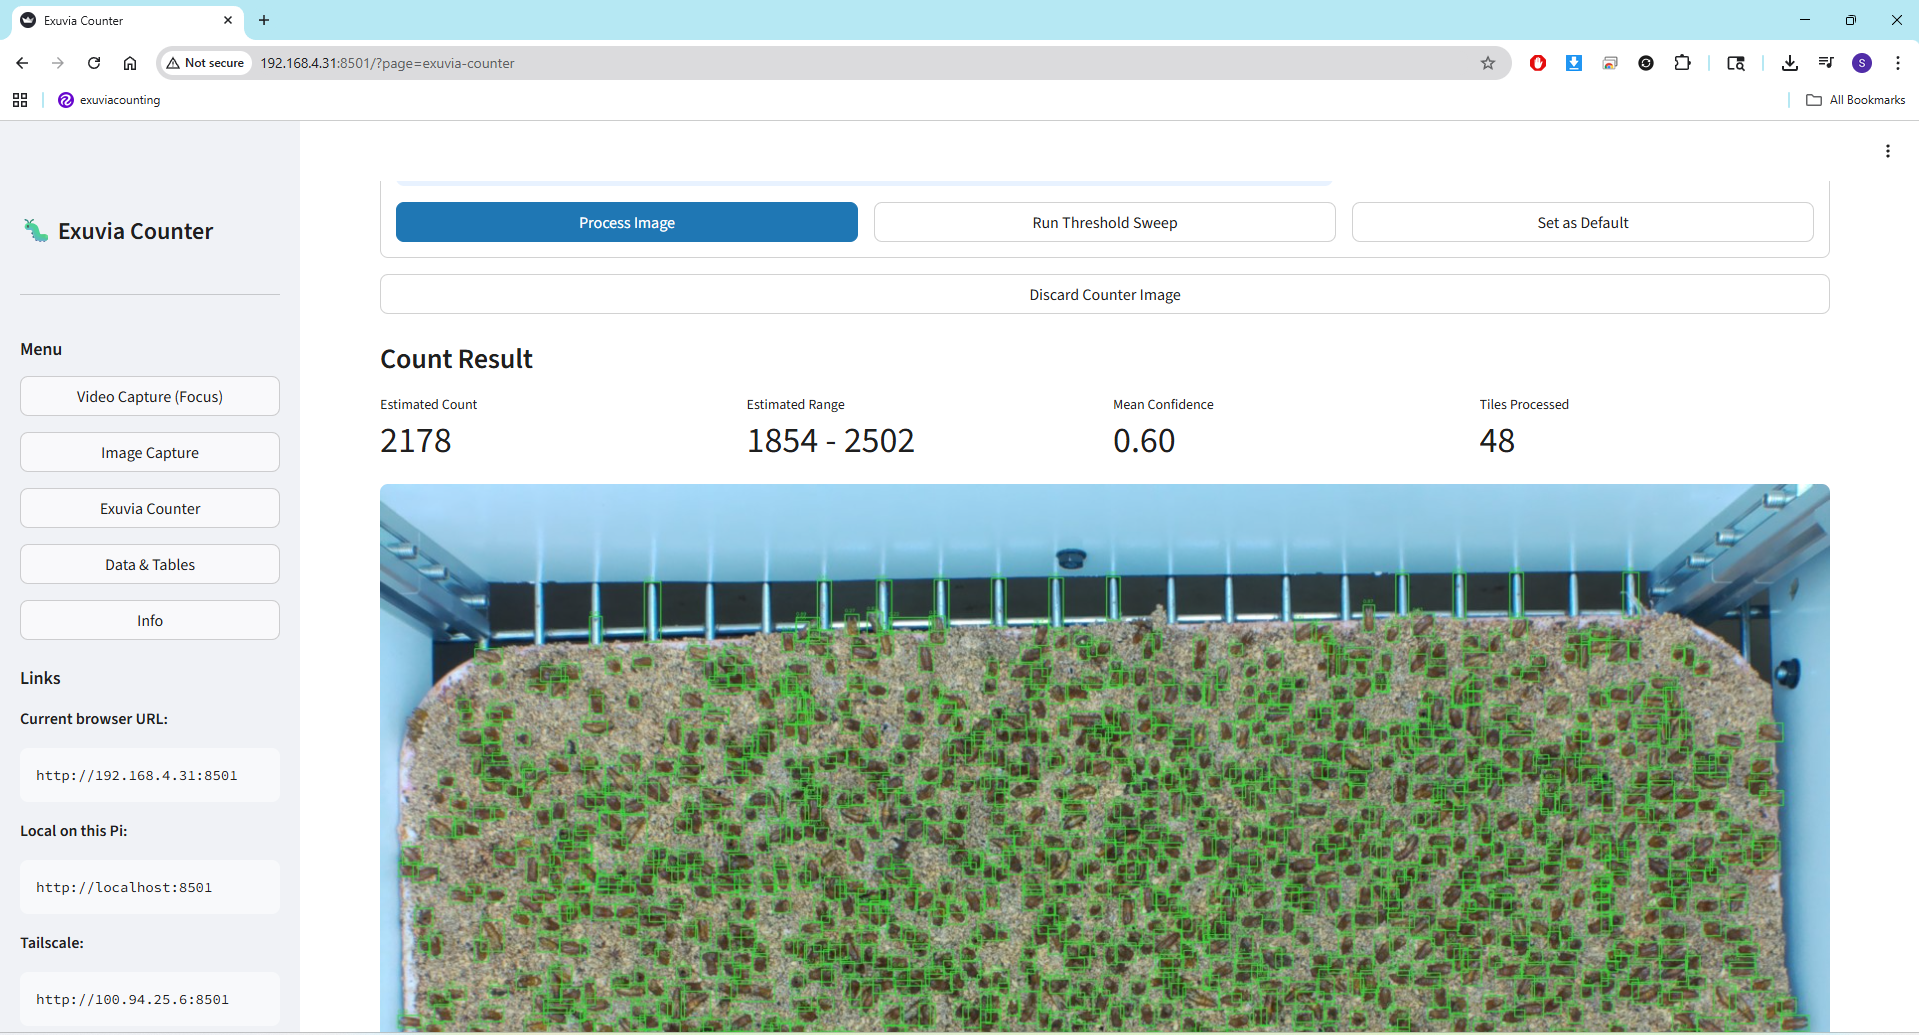This screenshot has width=1919, height=1035.
Task: Bookmark this page with the star icon
Action: [1488, 62]
